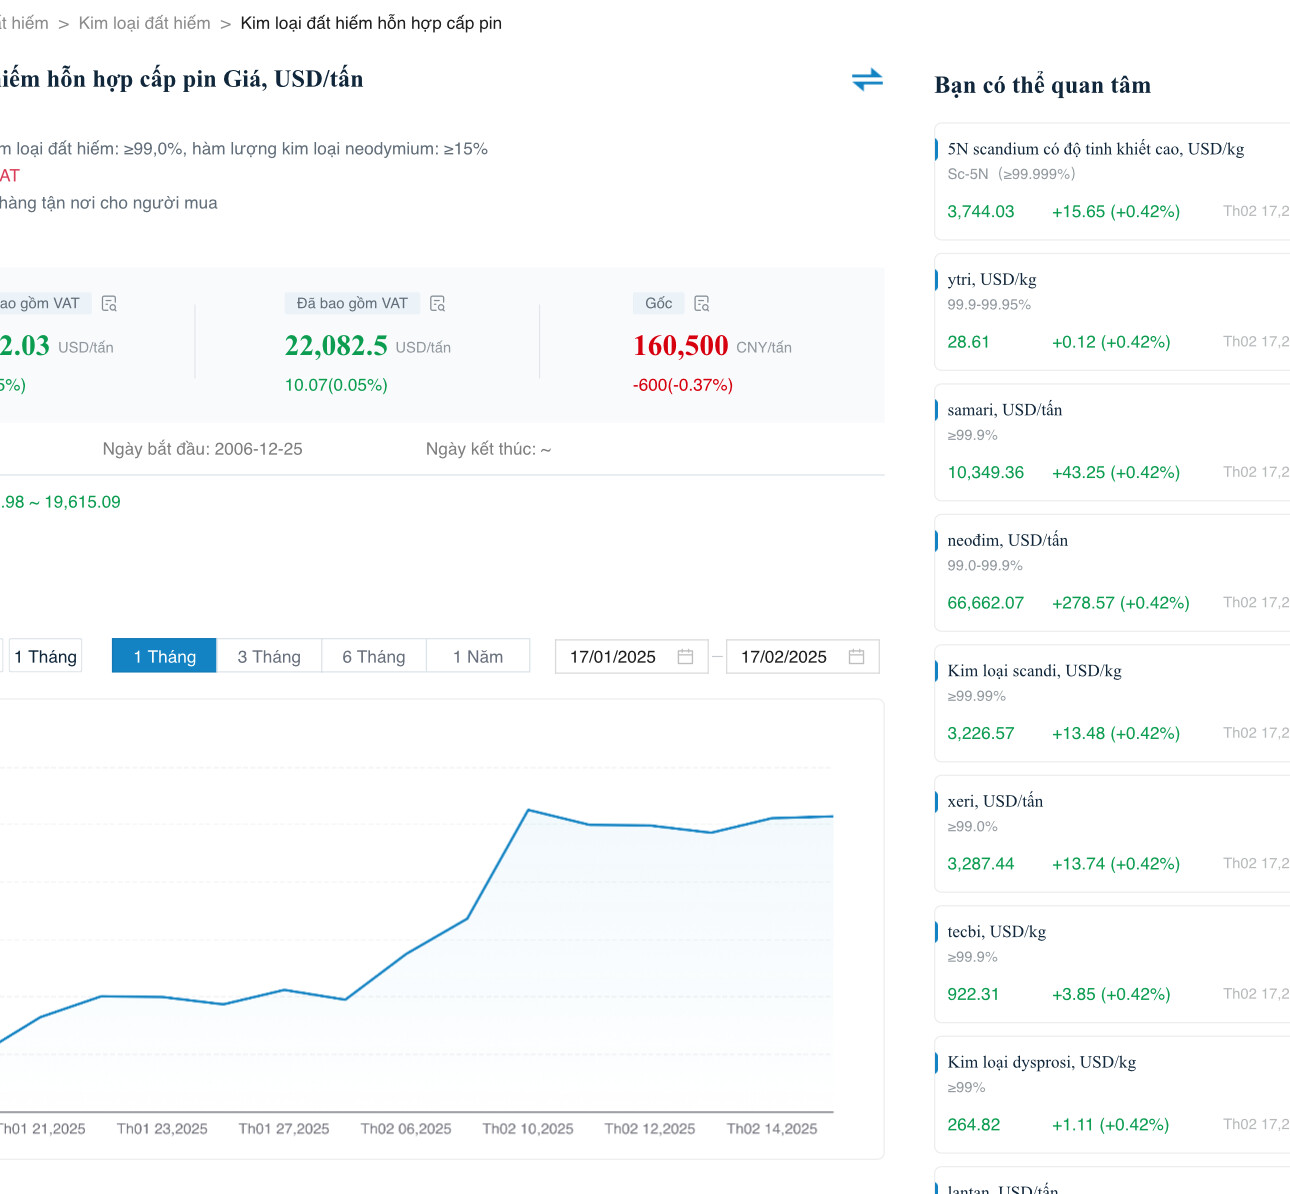Click the blue swap arrows icon

pos(867,80)
